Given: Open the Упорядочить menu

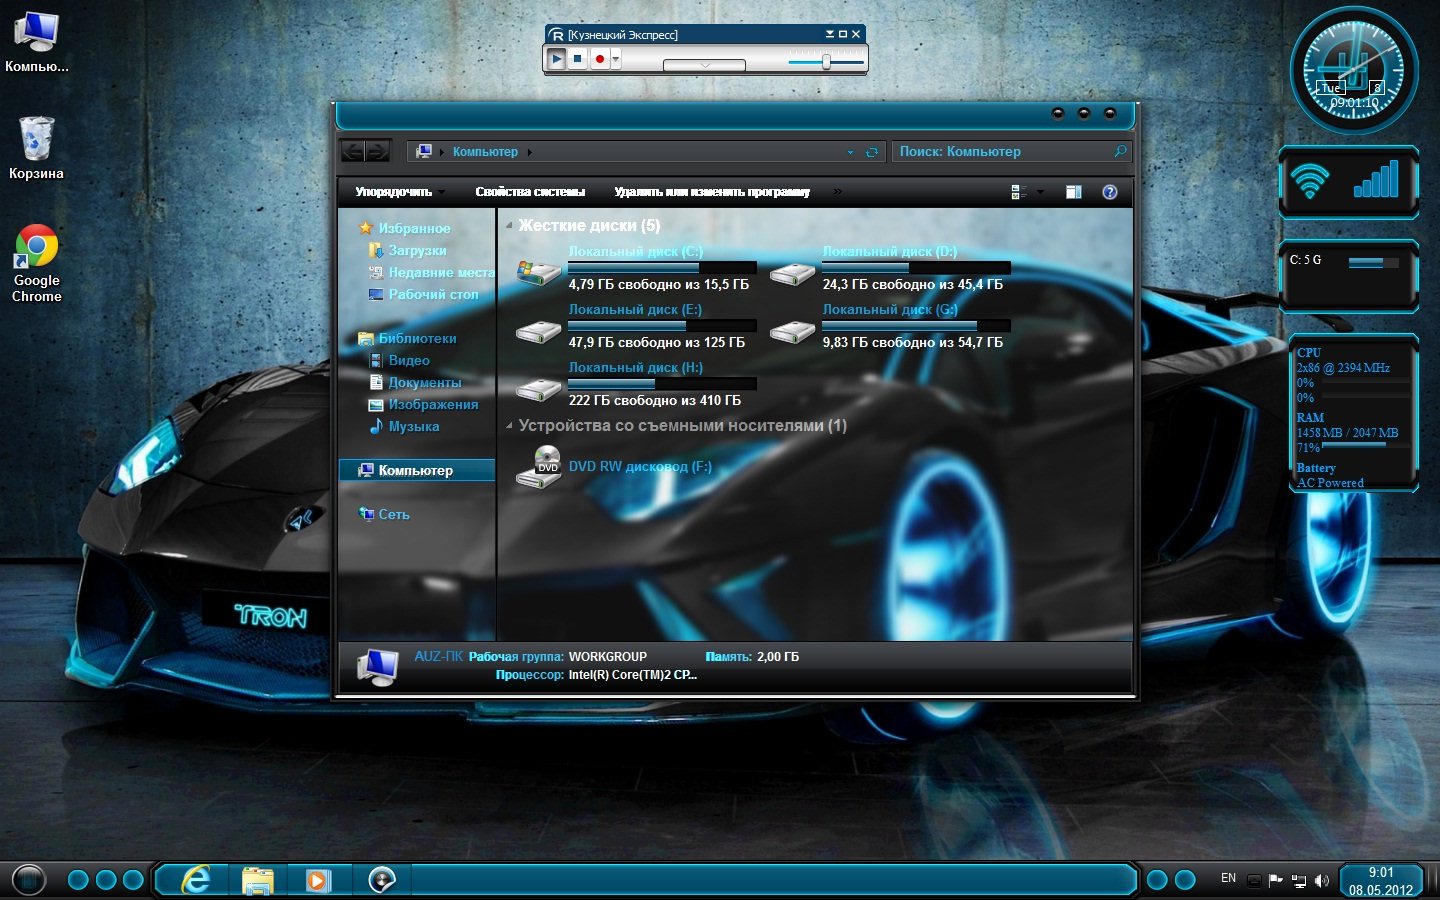Looking at the screenshot, I should coord(393,192).
